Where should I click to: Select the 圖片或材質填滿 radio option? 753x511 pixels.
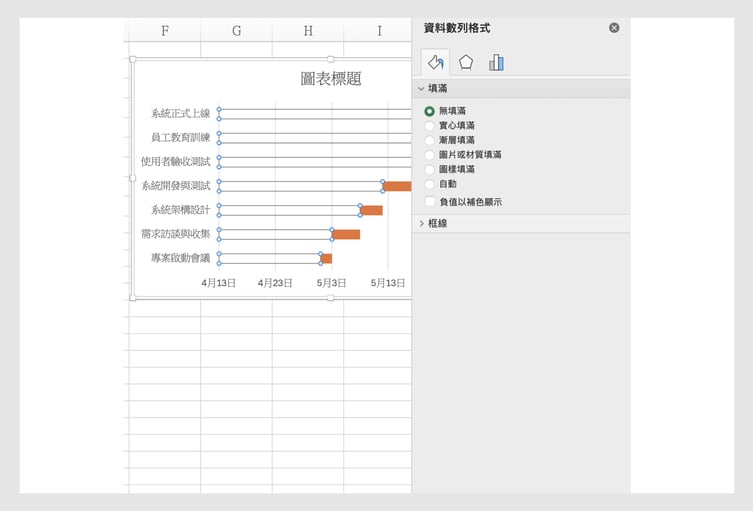click(x=429, y=155)
